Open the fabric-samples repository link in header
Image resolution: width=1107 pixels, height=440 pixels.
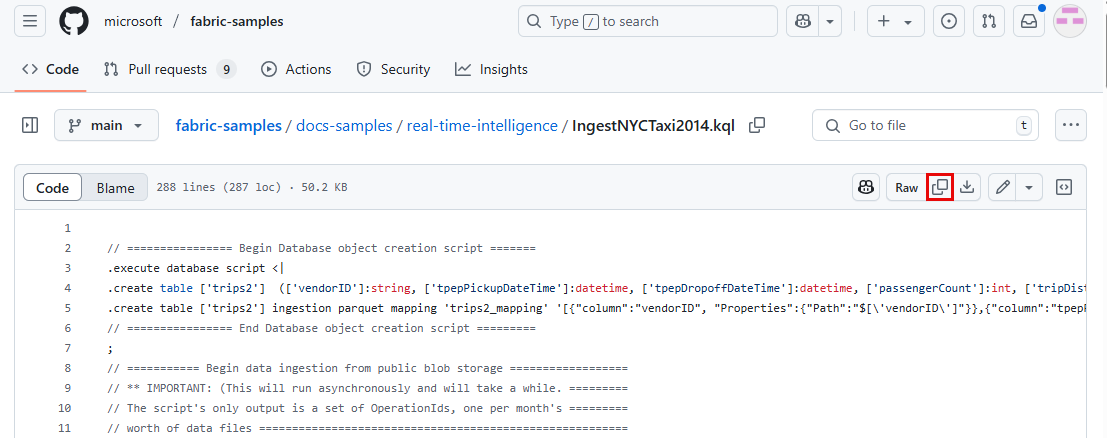tap(237, 21)
